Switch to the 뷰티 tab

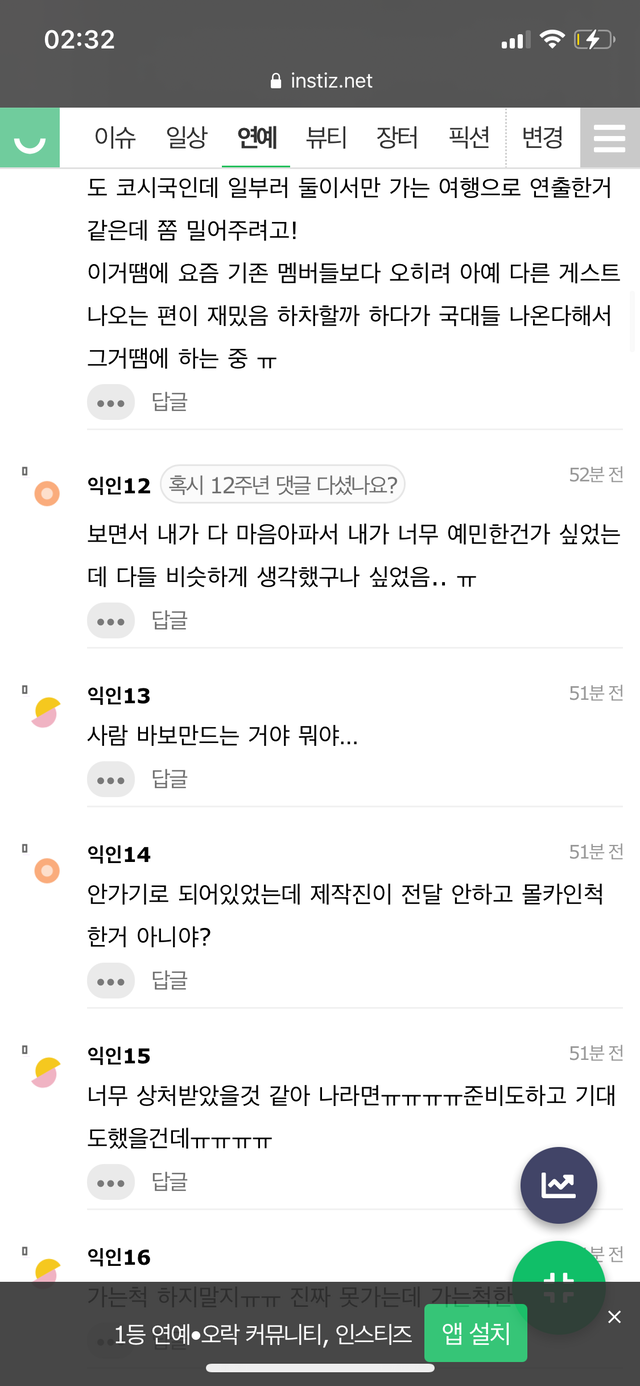326,138
